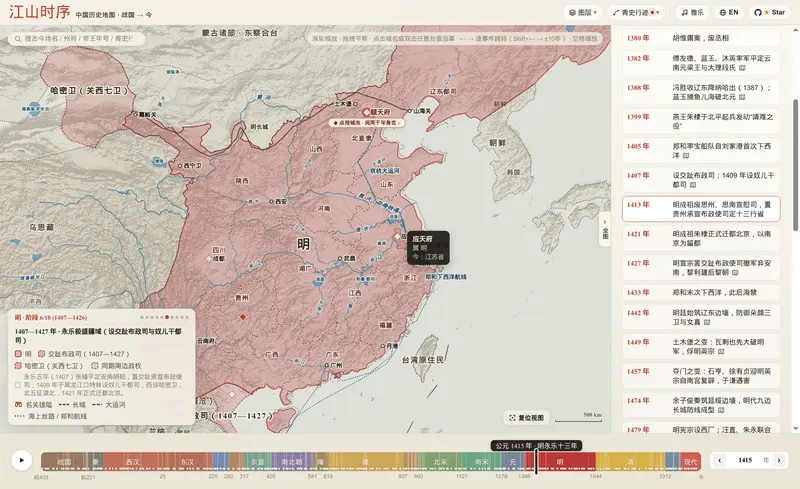Open the 1421 年 迁都北京 event
The width and height of the screenshot is (800, 489).
tap(701, 238)
